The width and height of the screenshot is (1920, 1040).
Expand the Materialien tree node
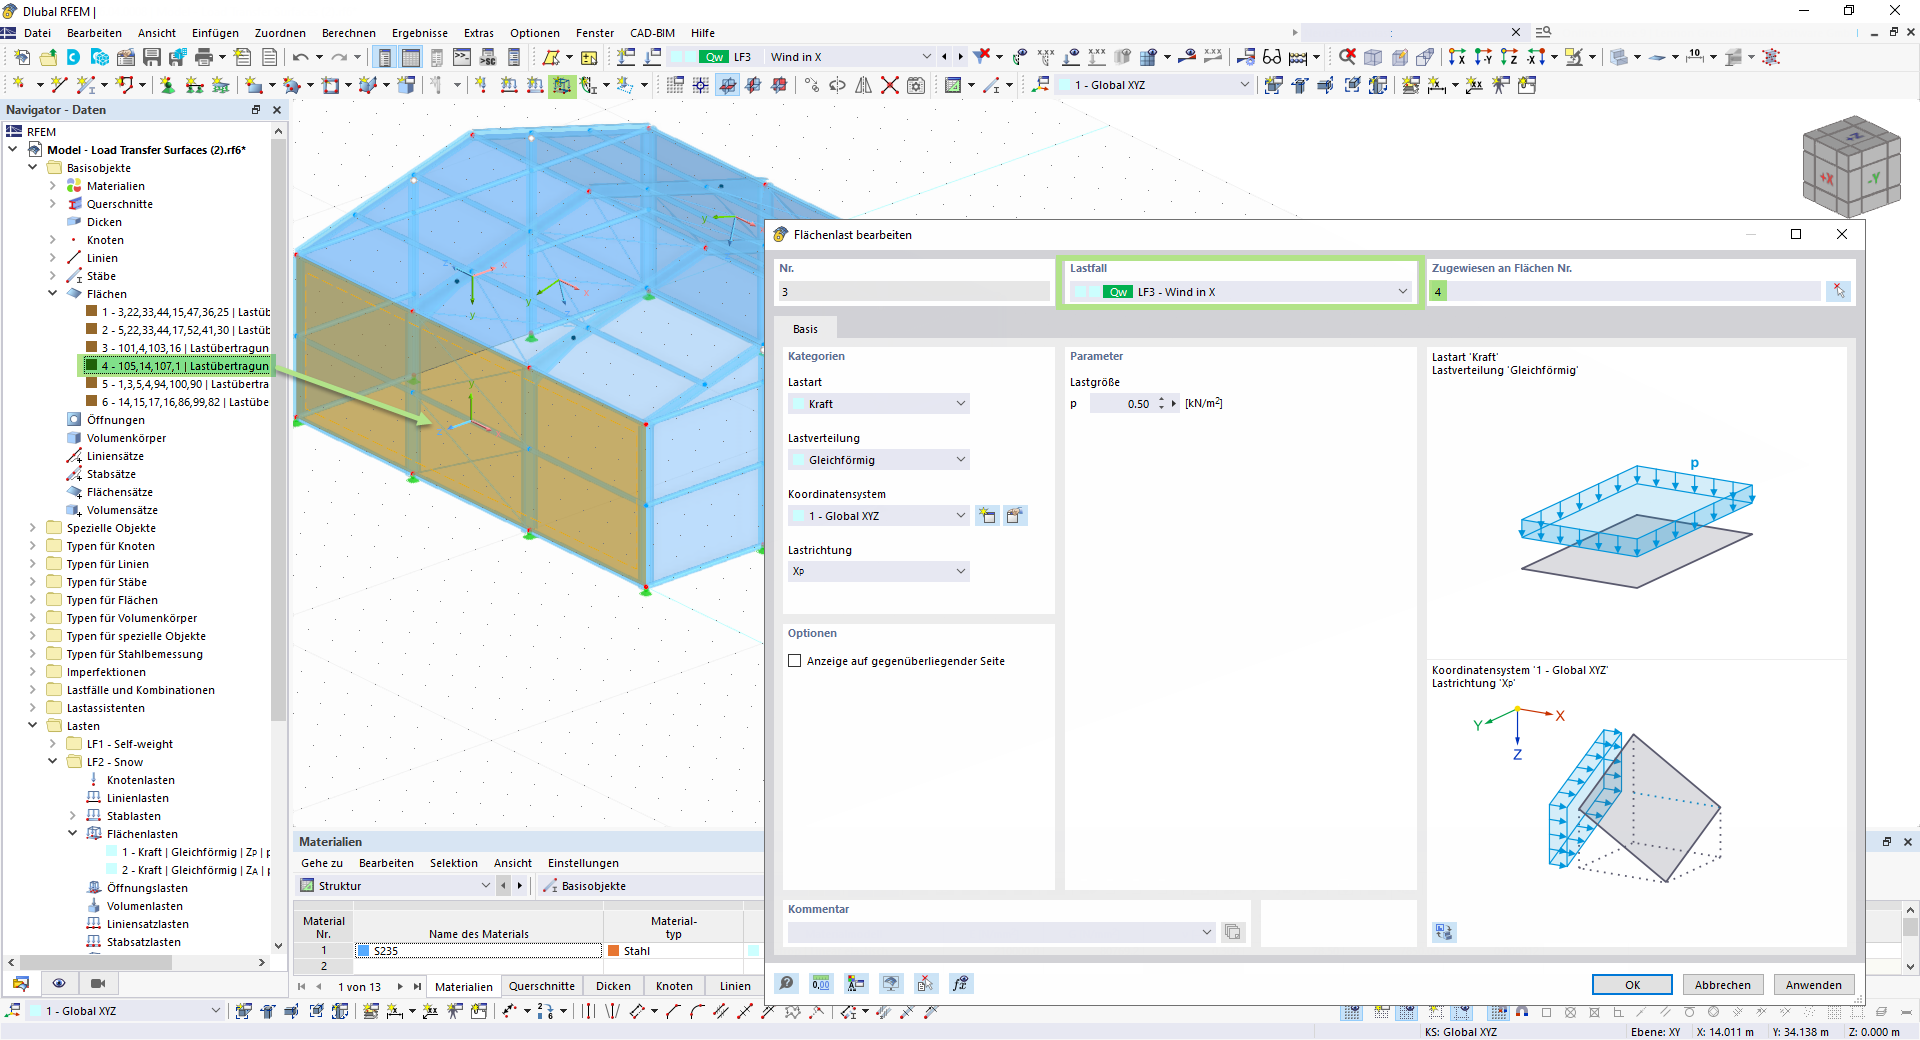coord(53,186)
